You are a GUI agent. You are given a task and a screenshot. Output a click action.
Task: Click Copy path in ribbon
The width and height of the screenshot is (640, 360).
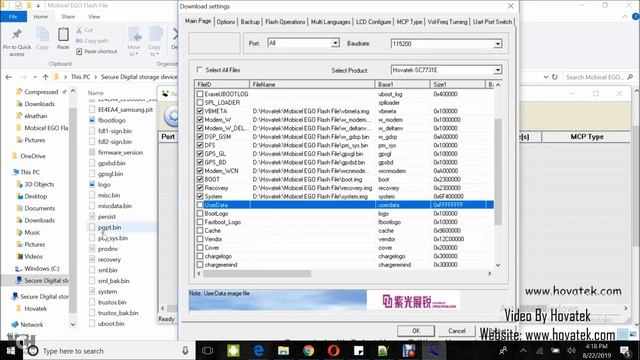[92, 41]
